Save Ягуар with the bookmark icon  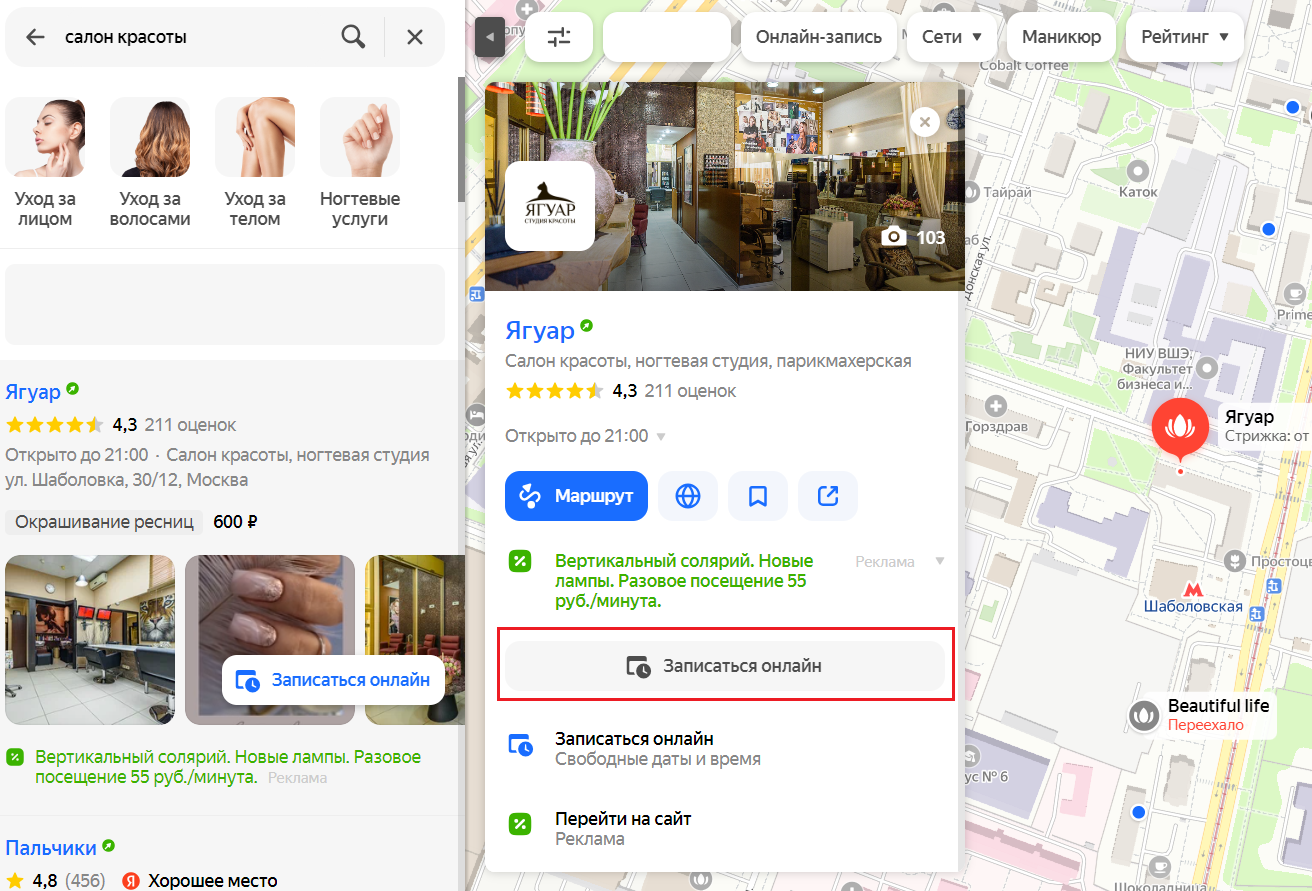coord(758,496)
